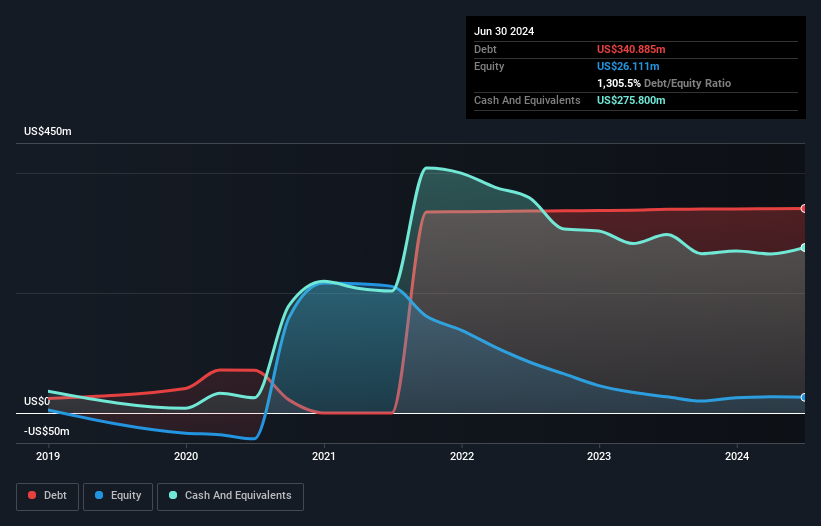This screenshot has width=821, height=526.
Task: Click the US$450m y-axis label
Action: coord(48,131)
